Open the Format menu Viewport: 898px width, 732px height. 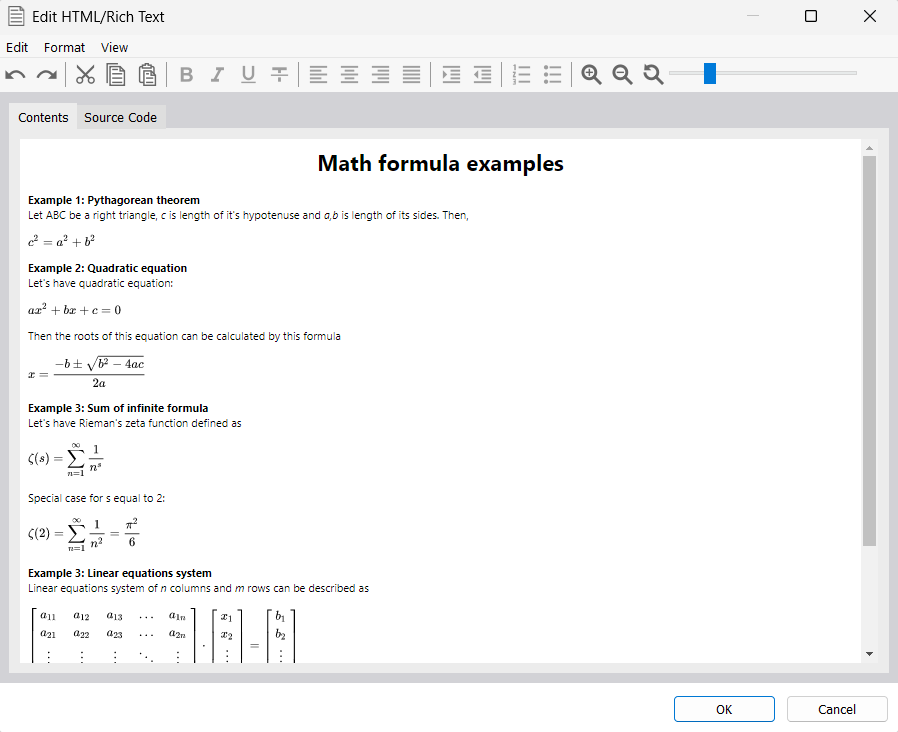64,47
